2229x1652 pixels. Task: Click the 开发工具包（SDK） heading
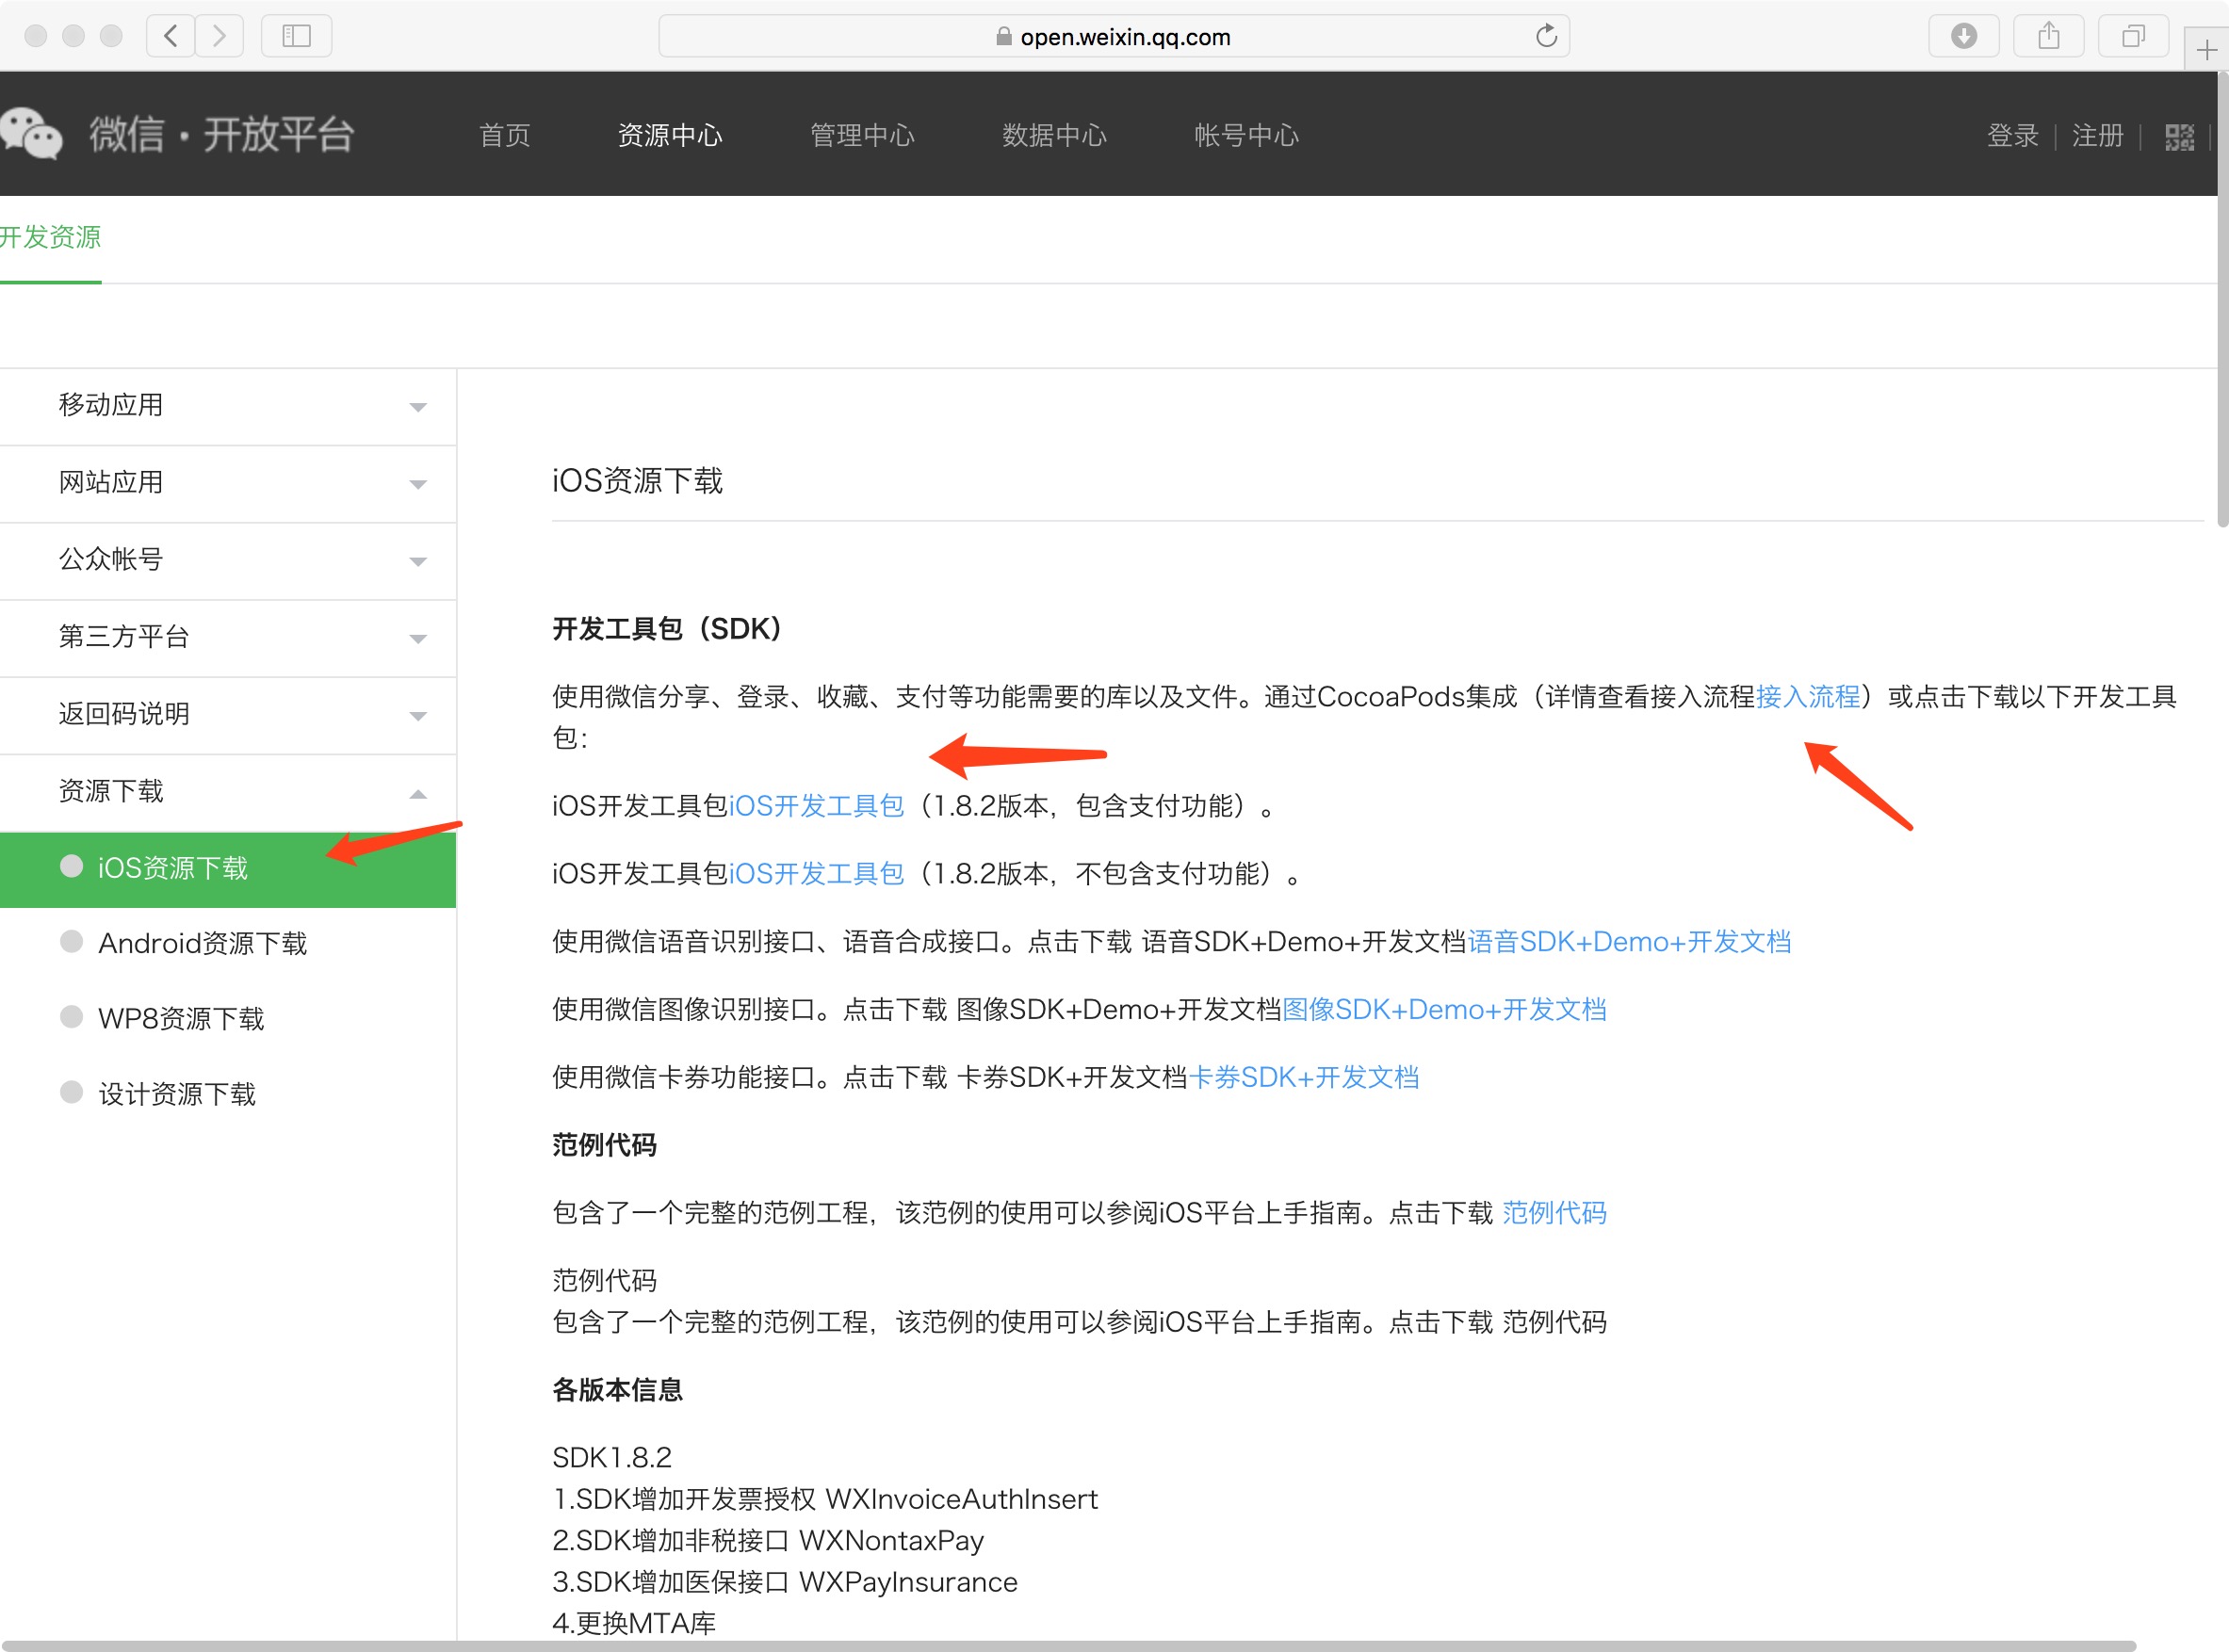(666, 629)
